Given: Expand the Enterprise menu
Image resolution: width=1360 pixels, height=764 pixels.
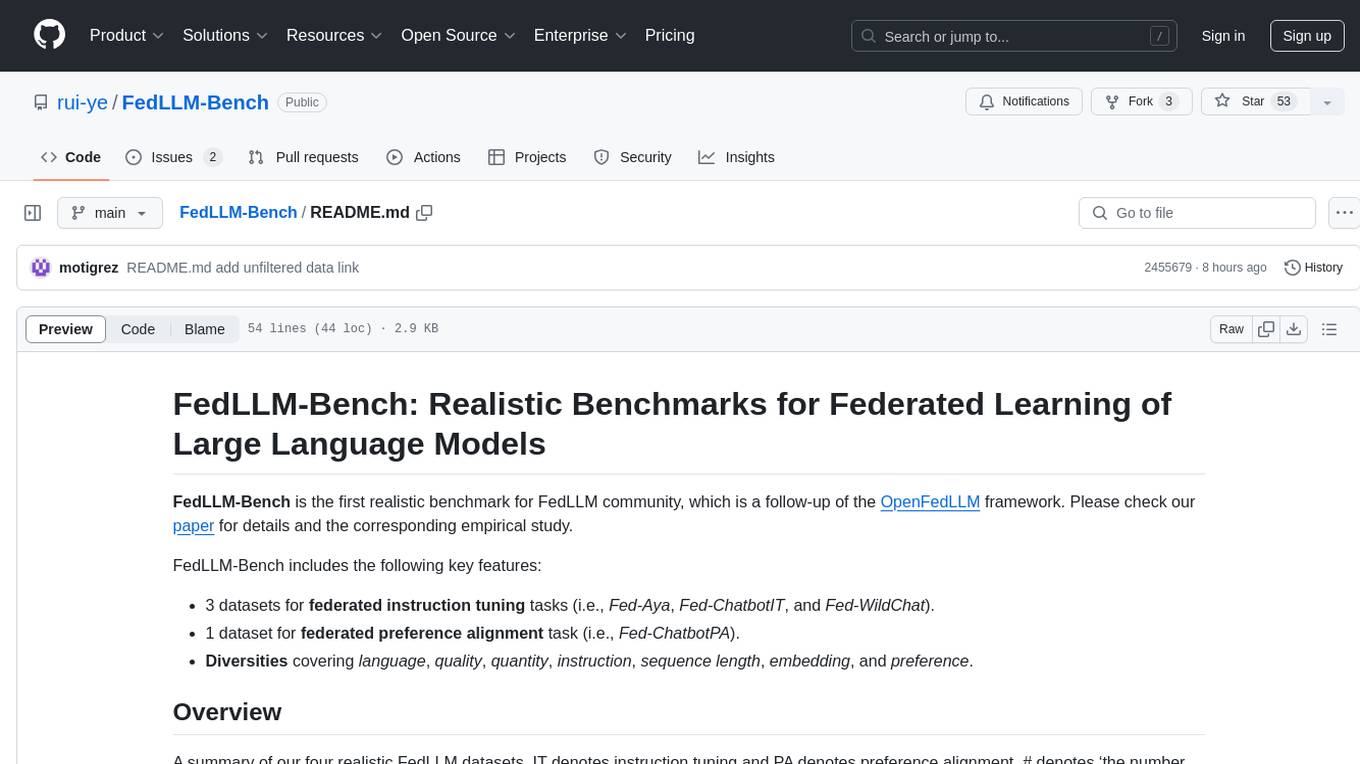Looking at the screenshot, I should pyautogui.click(x=580, y=35).
